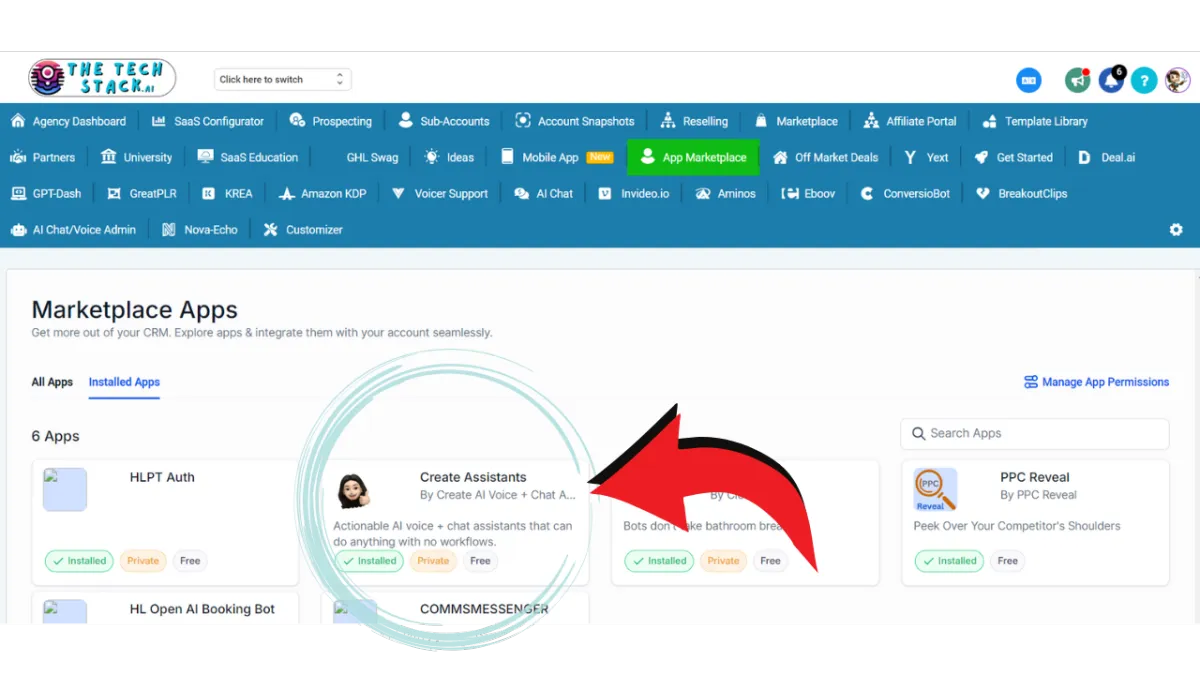Open the navigation settings gear icon
Viewport: 1200px width, 675px height.
coord(1176,229)
